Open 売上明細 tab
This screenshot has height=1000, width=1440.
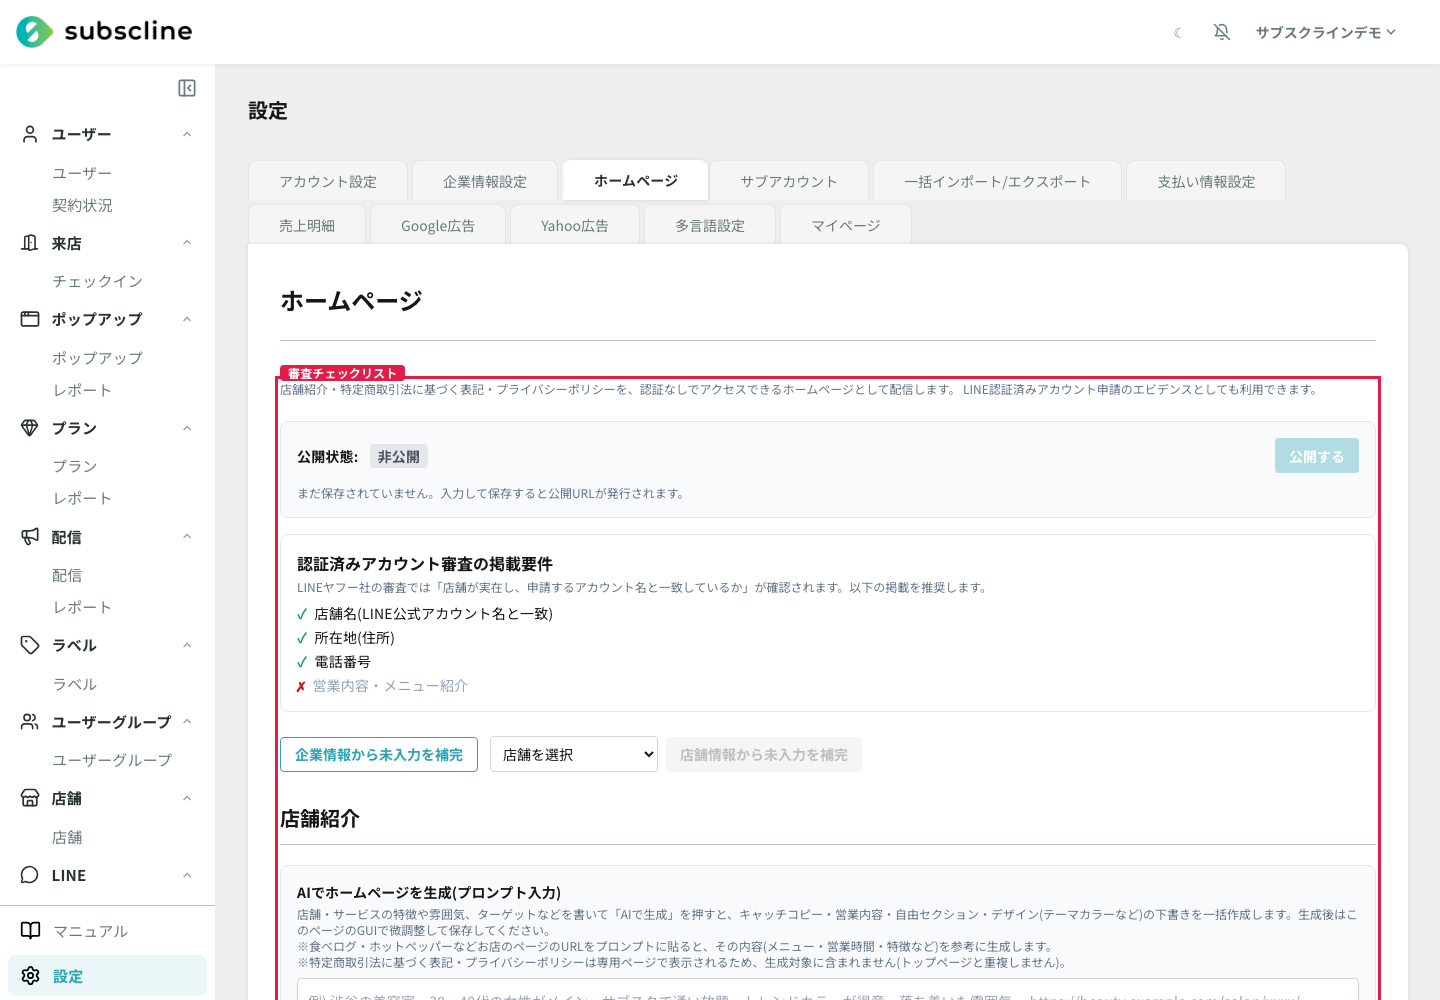(307, 225)
